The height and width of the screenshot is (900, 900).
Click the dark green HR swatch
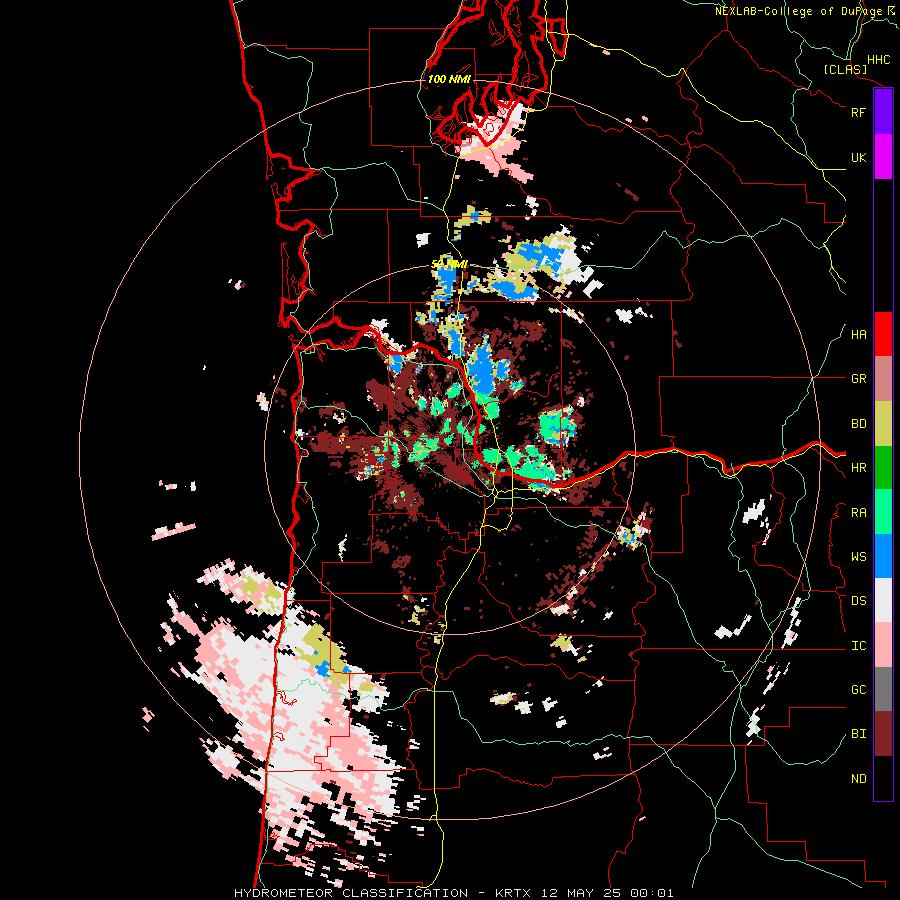[883, 467]
